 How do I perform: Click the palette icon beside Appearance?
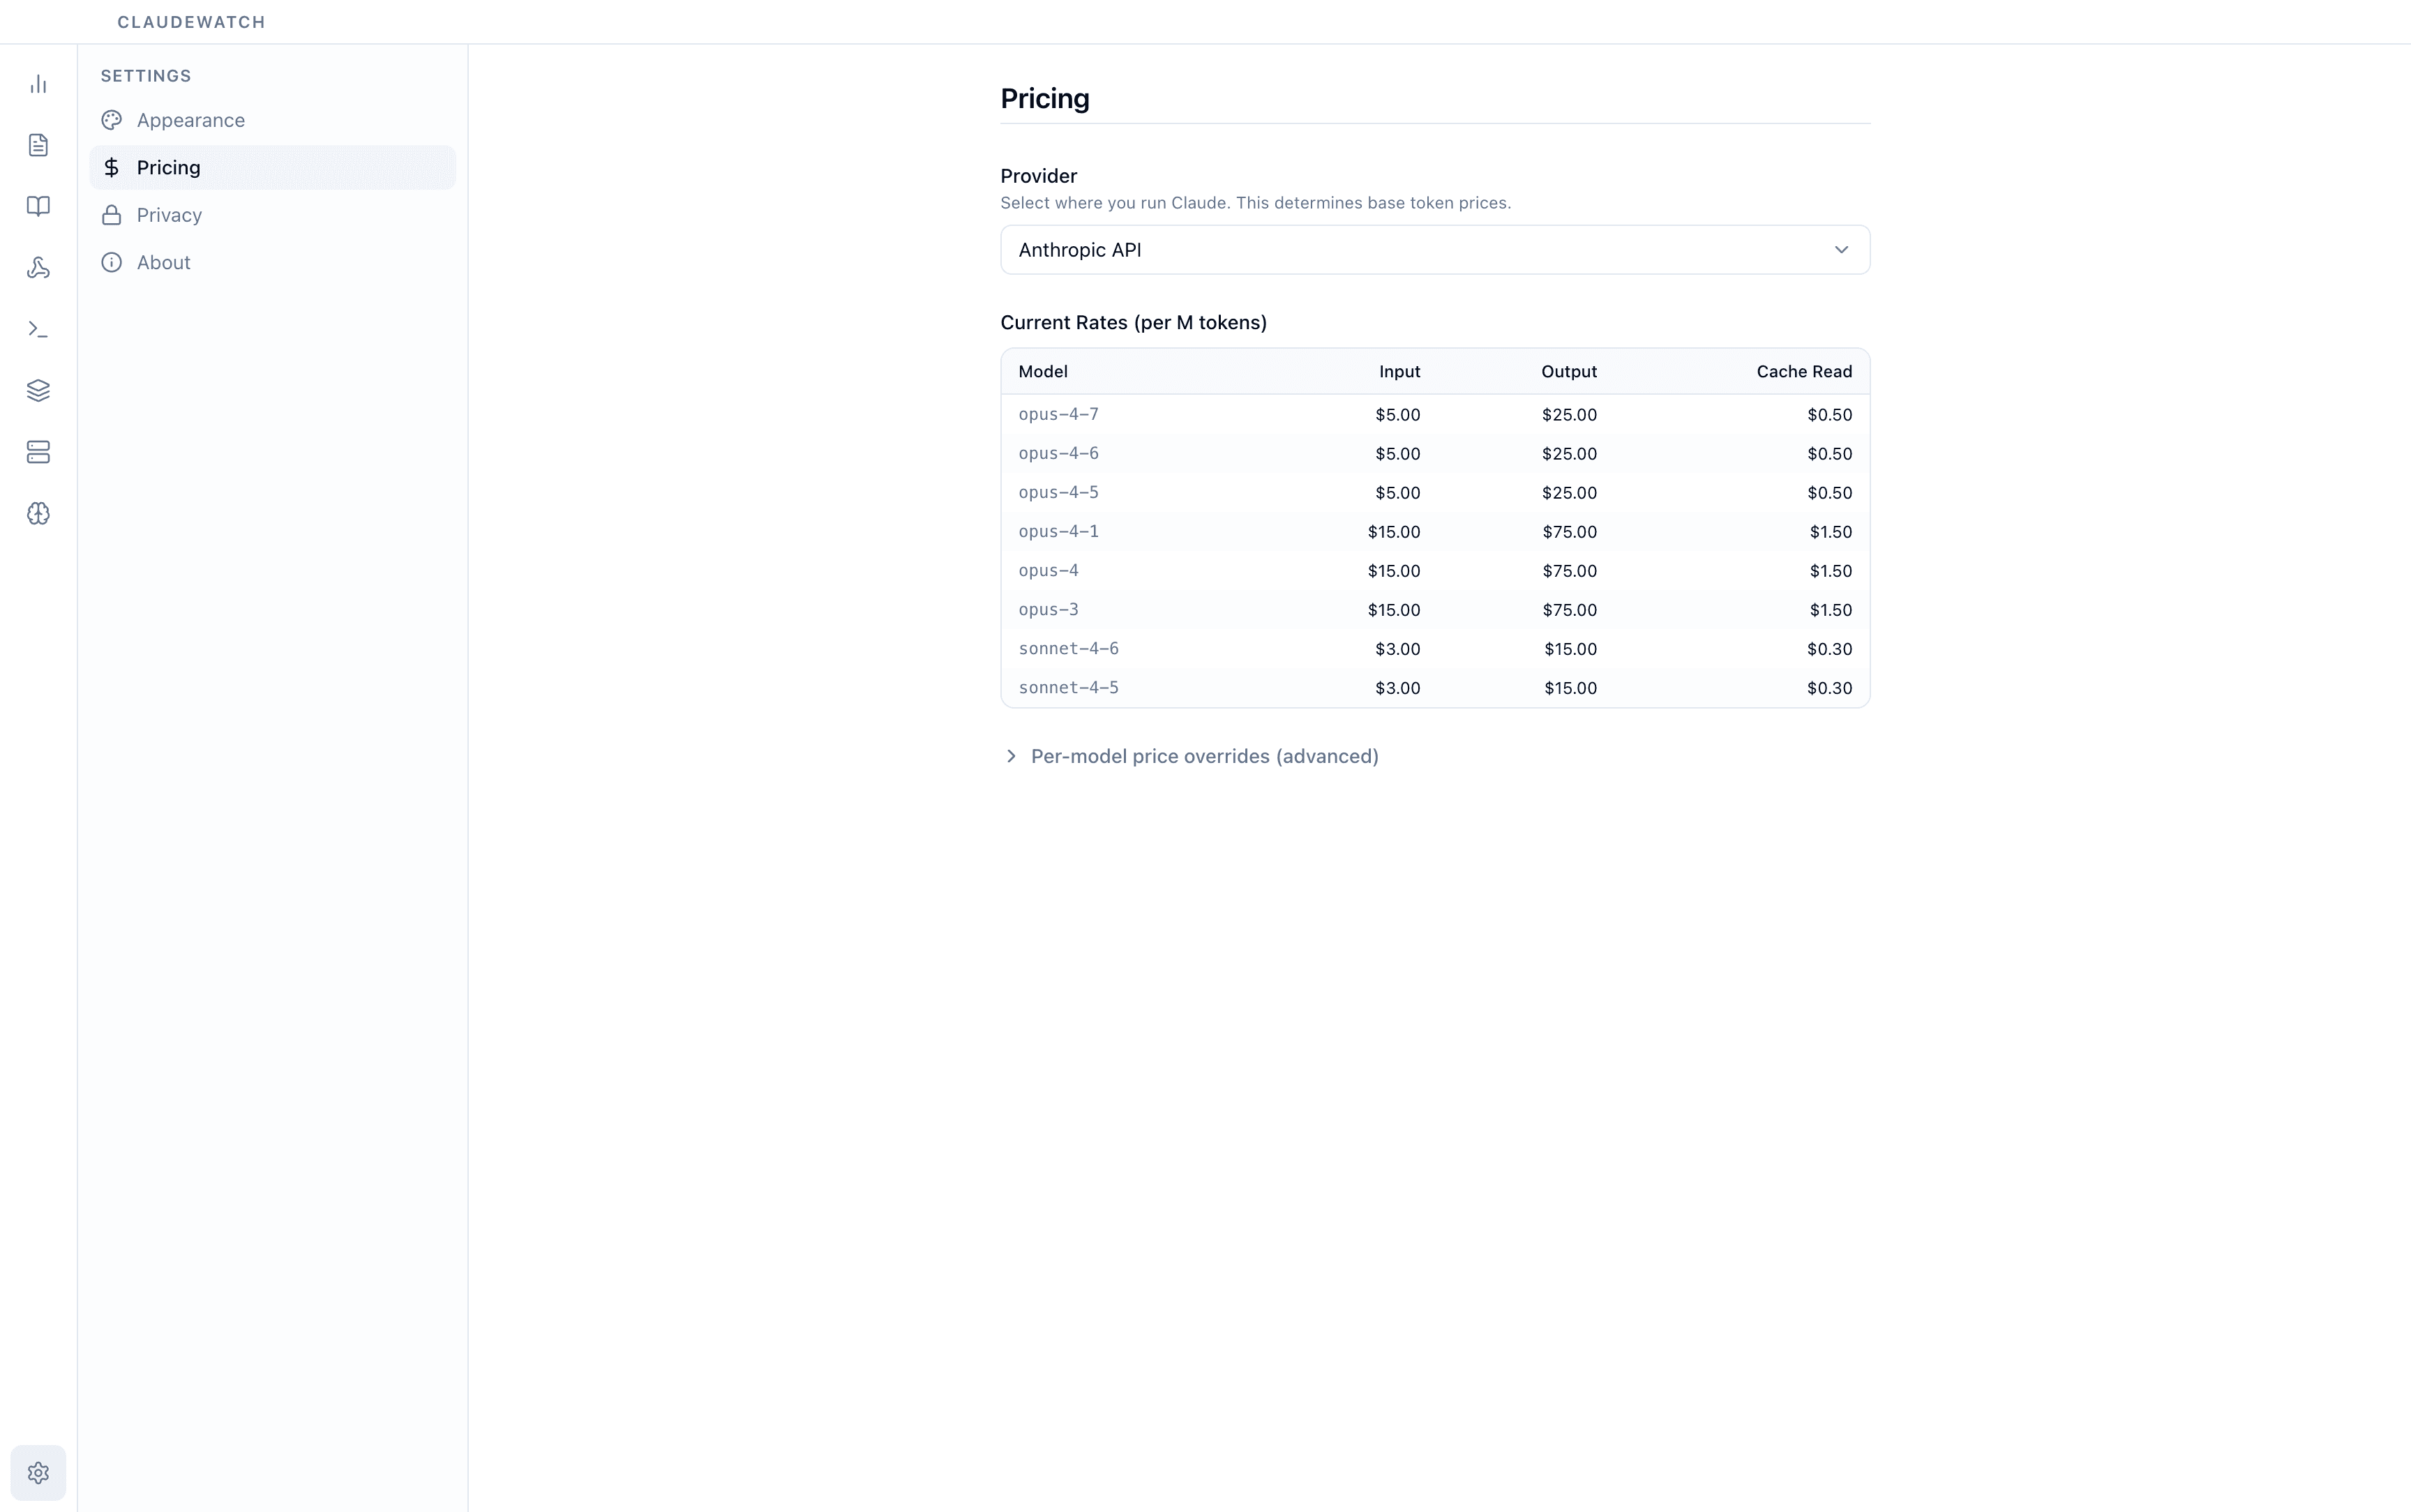[112, 120]
